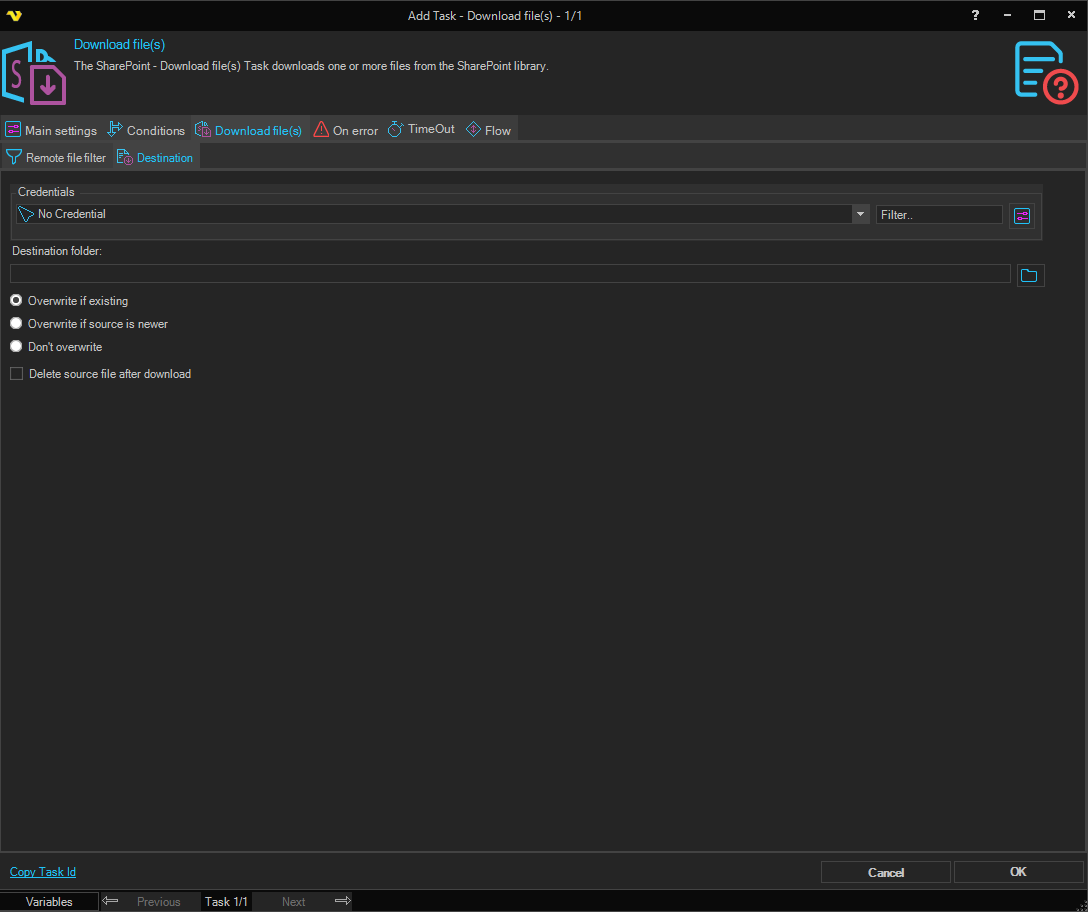Expand the Credentials dropdown arrow
Viewport: 1088px width, 912px height.
(860, 214)
